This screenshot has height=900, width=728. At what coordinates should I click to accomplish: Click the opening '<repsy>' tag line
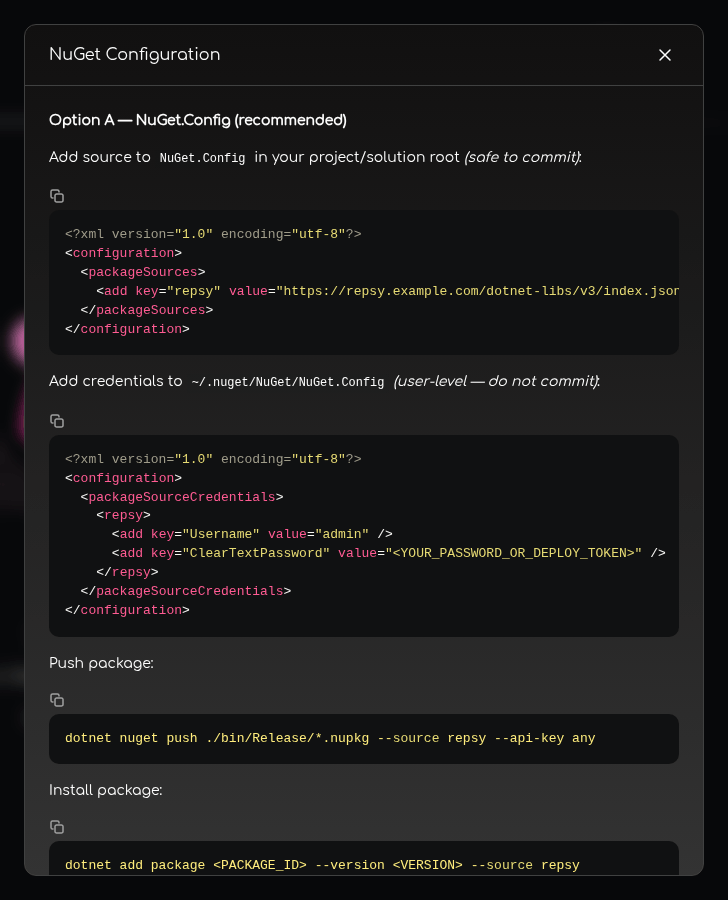(123, 515)
